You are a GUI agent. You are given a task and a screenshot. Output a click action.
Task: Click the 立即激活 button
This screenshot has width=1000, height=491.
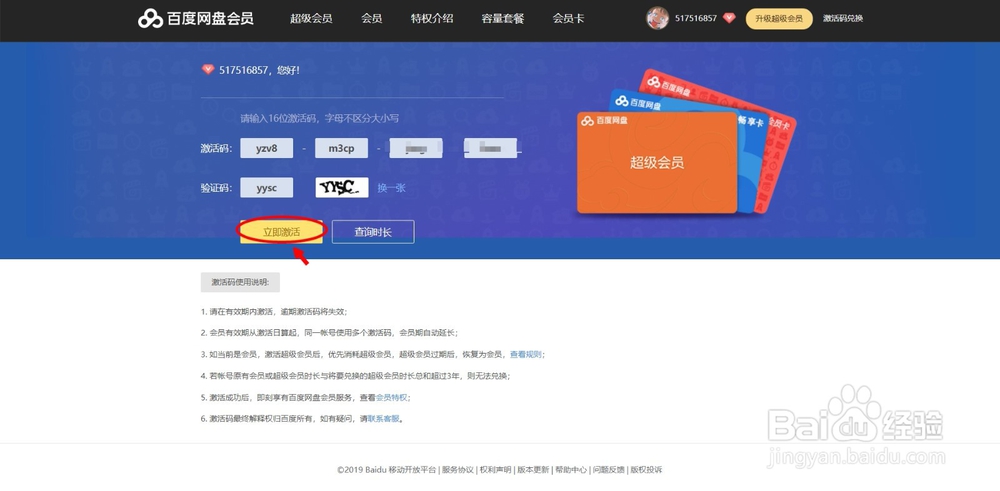[281, 232]
